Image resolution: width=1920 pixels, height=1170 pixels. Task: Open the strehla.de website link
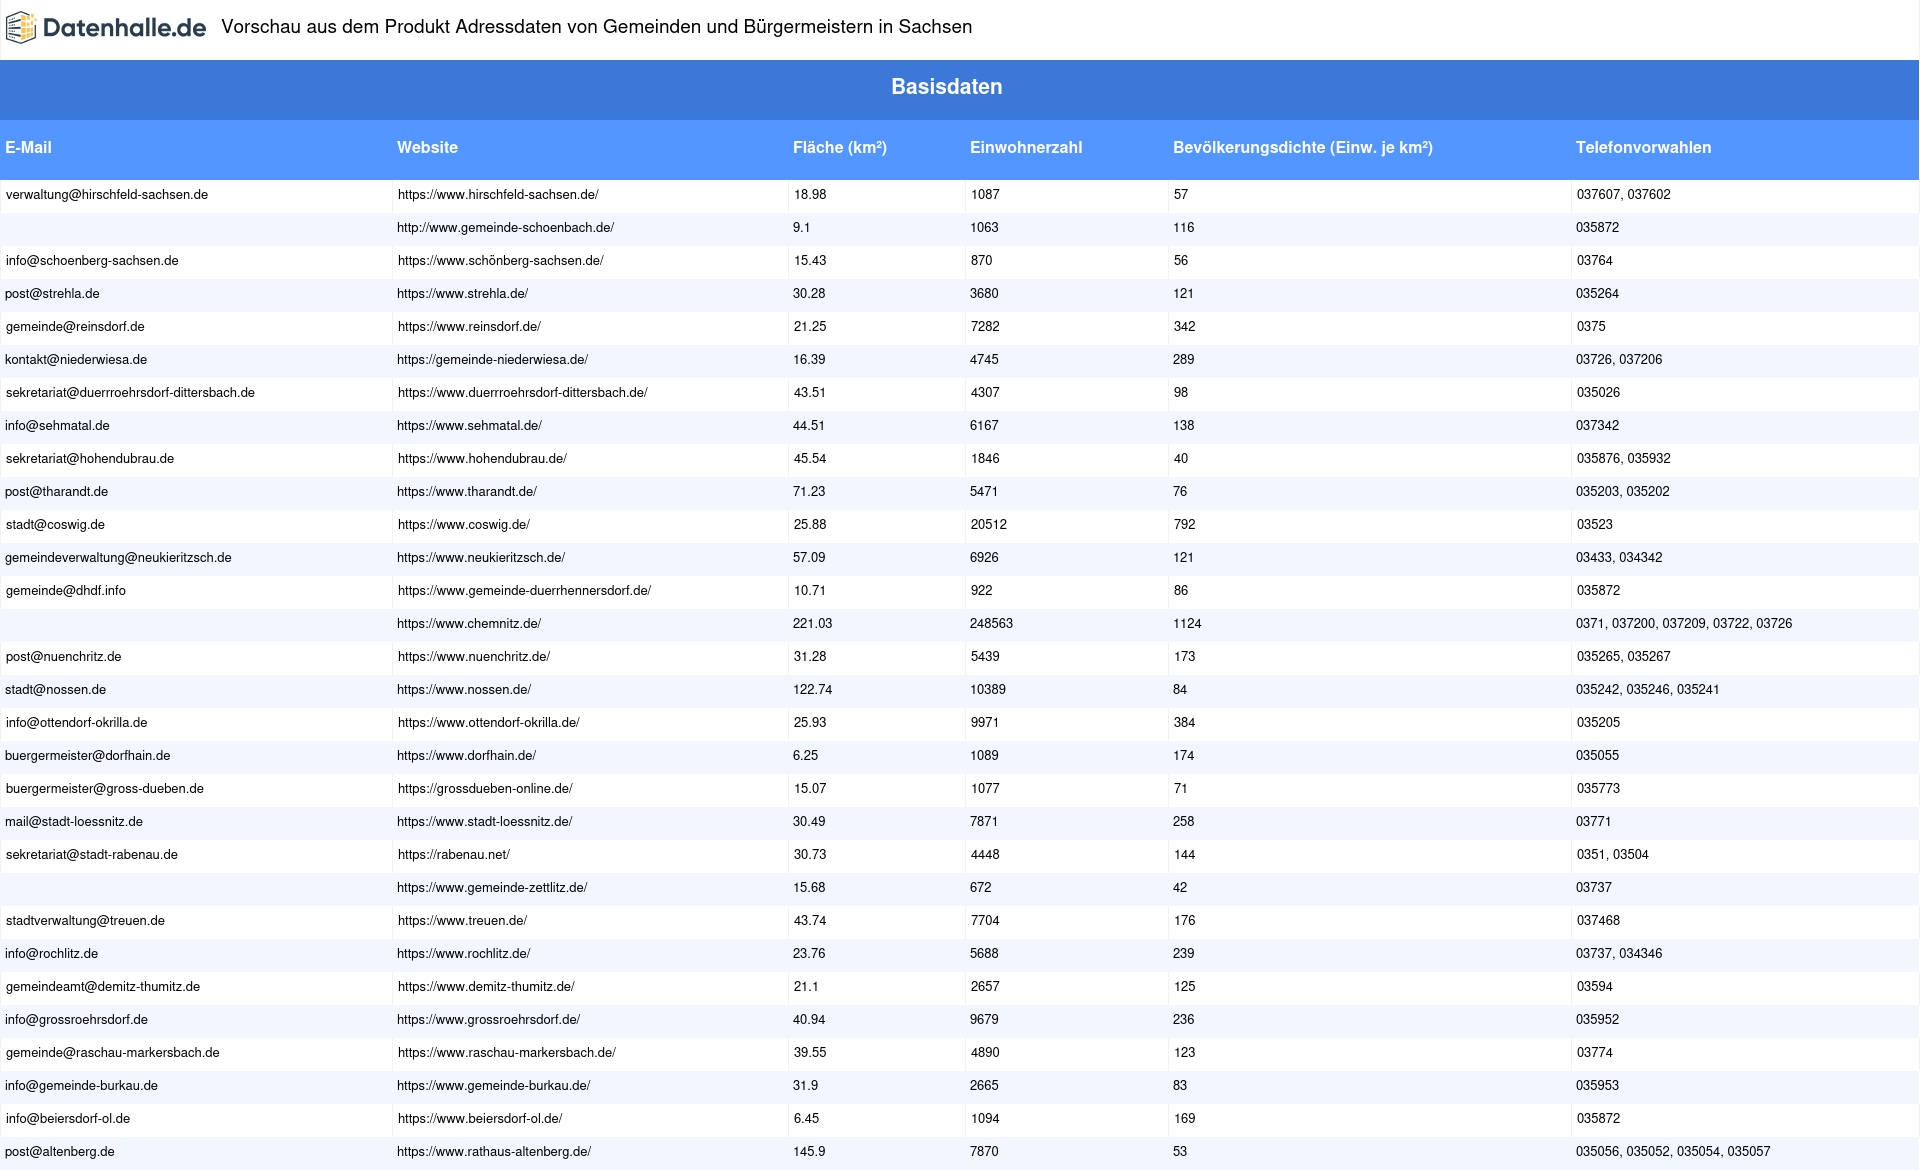pos(462,294)
